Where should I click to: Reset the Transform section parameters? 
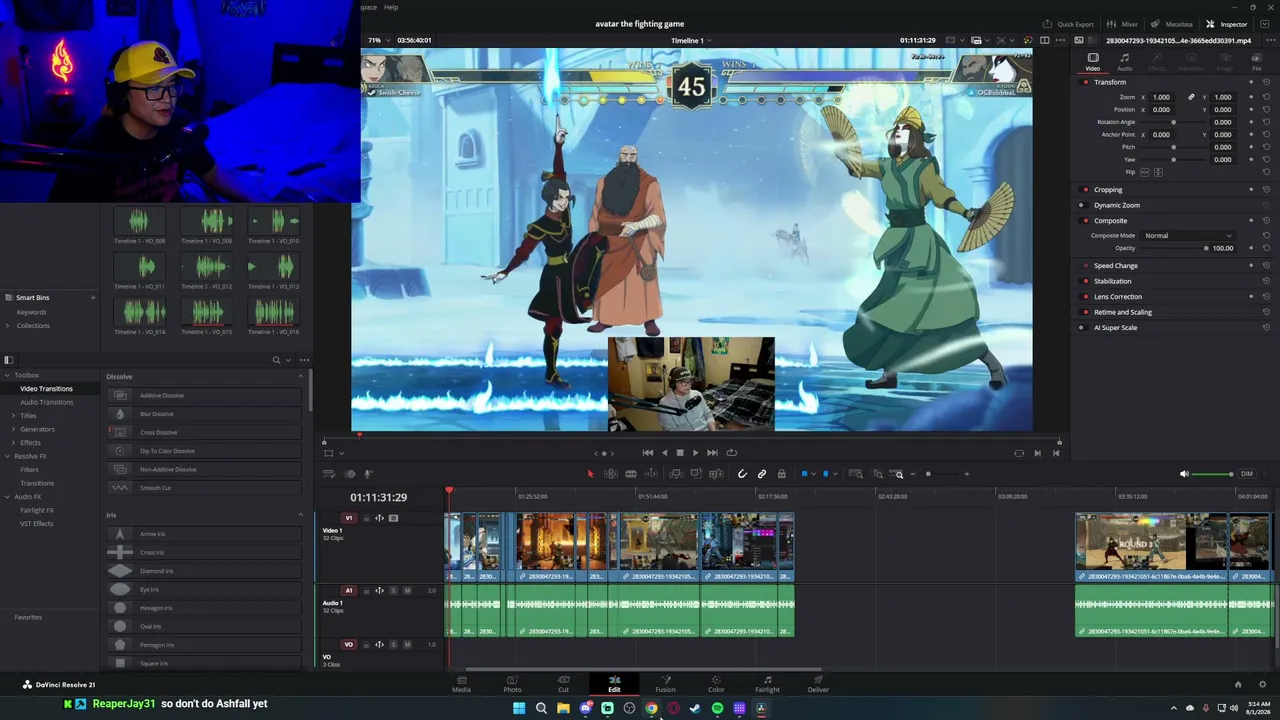[1266, 82]
